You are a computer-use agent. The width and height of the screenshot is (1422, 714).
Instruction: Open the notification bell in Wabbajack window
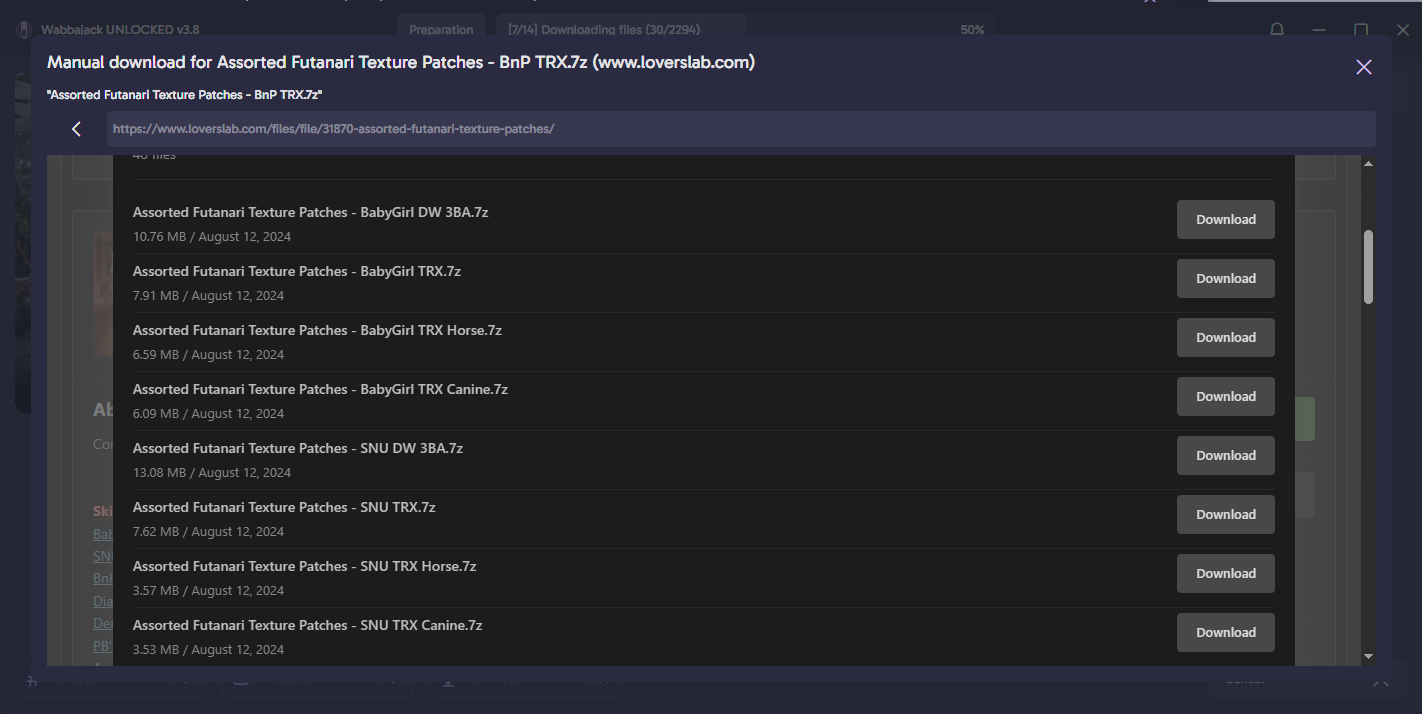pyautogui.click(x=1277, y=30)
